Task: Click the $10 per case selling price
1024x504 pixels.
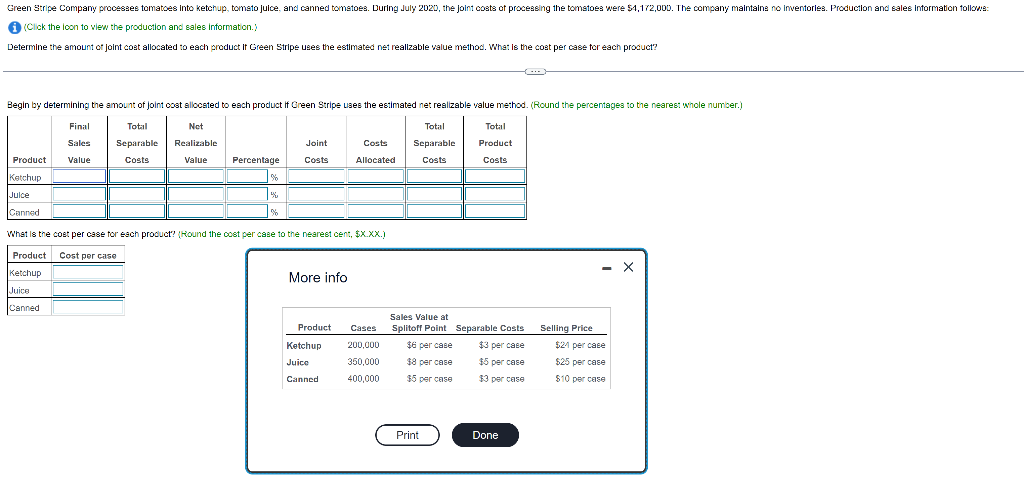Action: 580,379
